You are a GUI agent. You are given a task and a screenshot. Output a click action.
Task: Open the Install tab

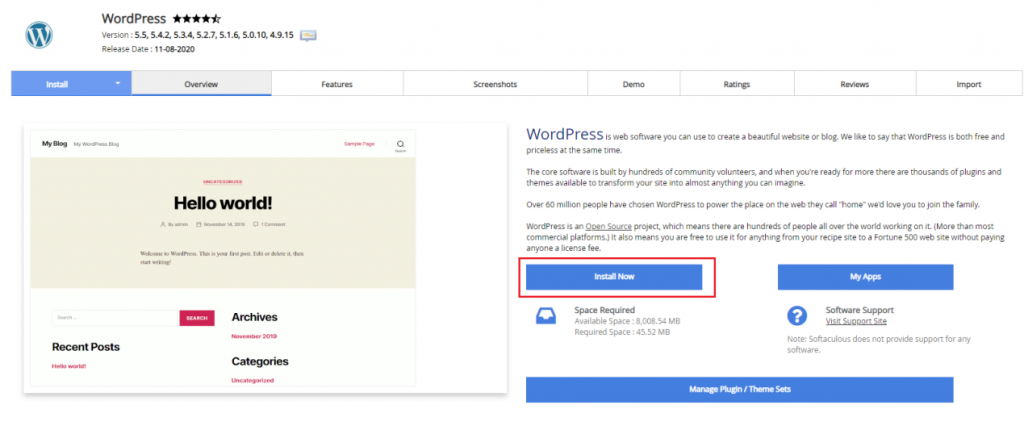pyautogui.click(x=71, y=84)
